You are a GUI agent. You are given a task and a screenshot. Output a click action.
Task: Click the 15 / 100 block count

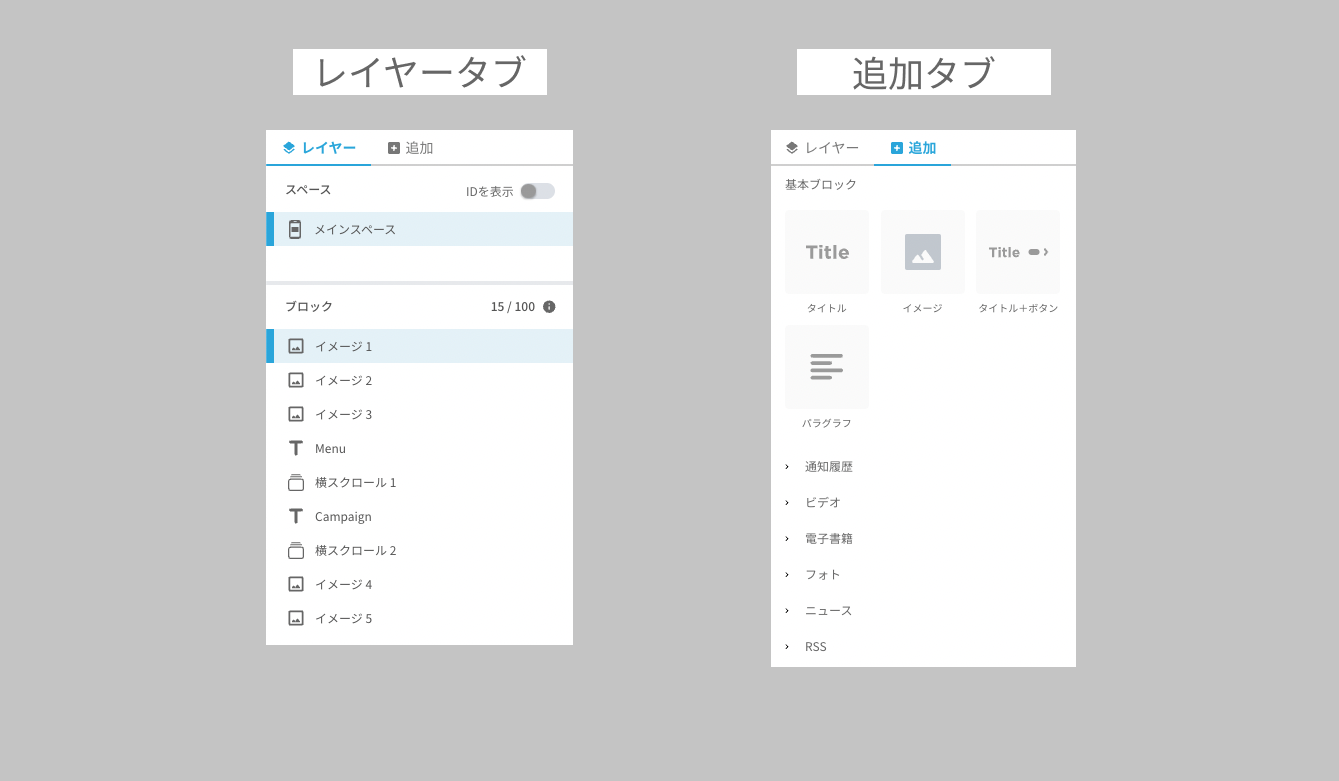point(513,307)
